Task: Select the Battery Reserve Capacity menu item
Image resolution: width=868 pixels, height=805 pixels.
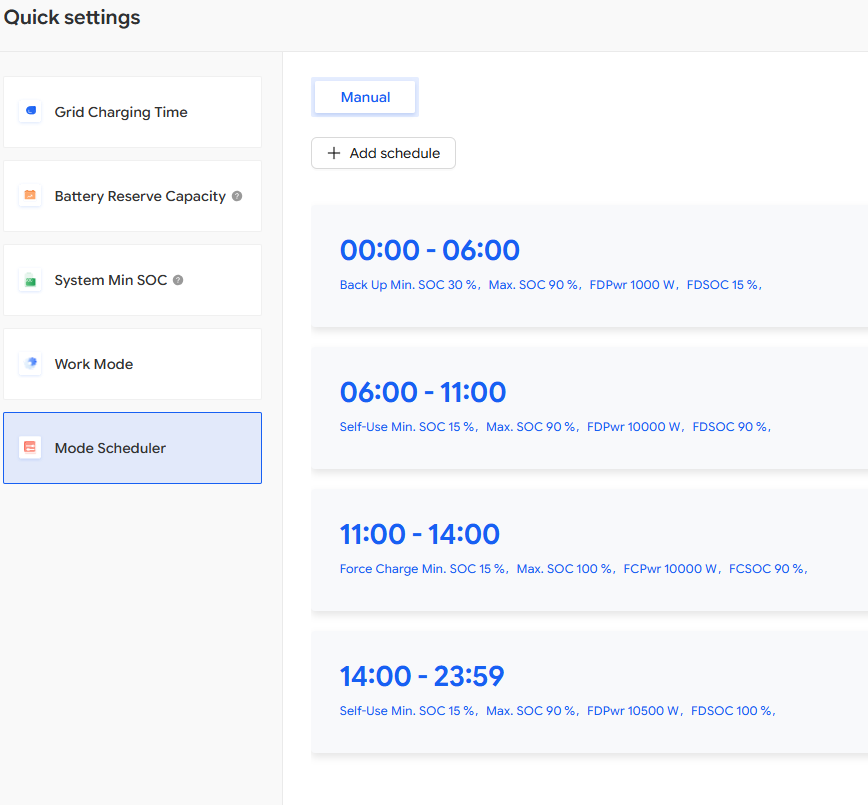Action: [132, 196]
